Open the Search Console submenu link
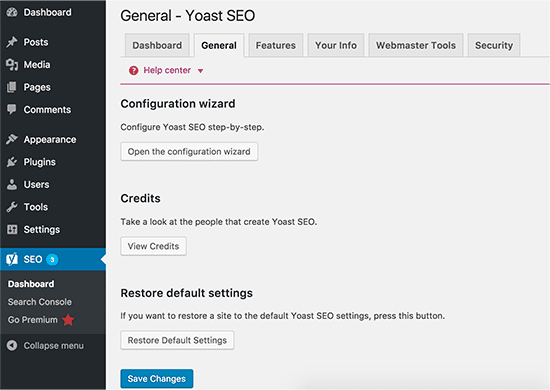The height and width of the screenshot is (390, 550). [x=40, y=302]
